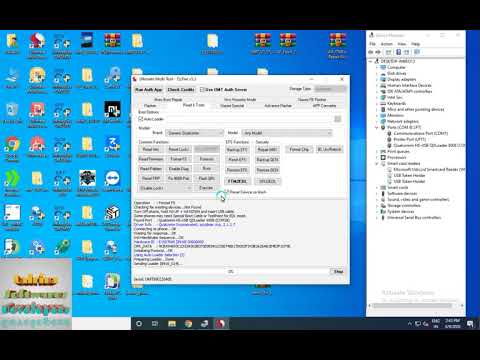Click the Execute button

click(206, 188)
